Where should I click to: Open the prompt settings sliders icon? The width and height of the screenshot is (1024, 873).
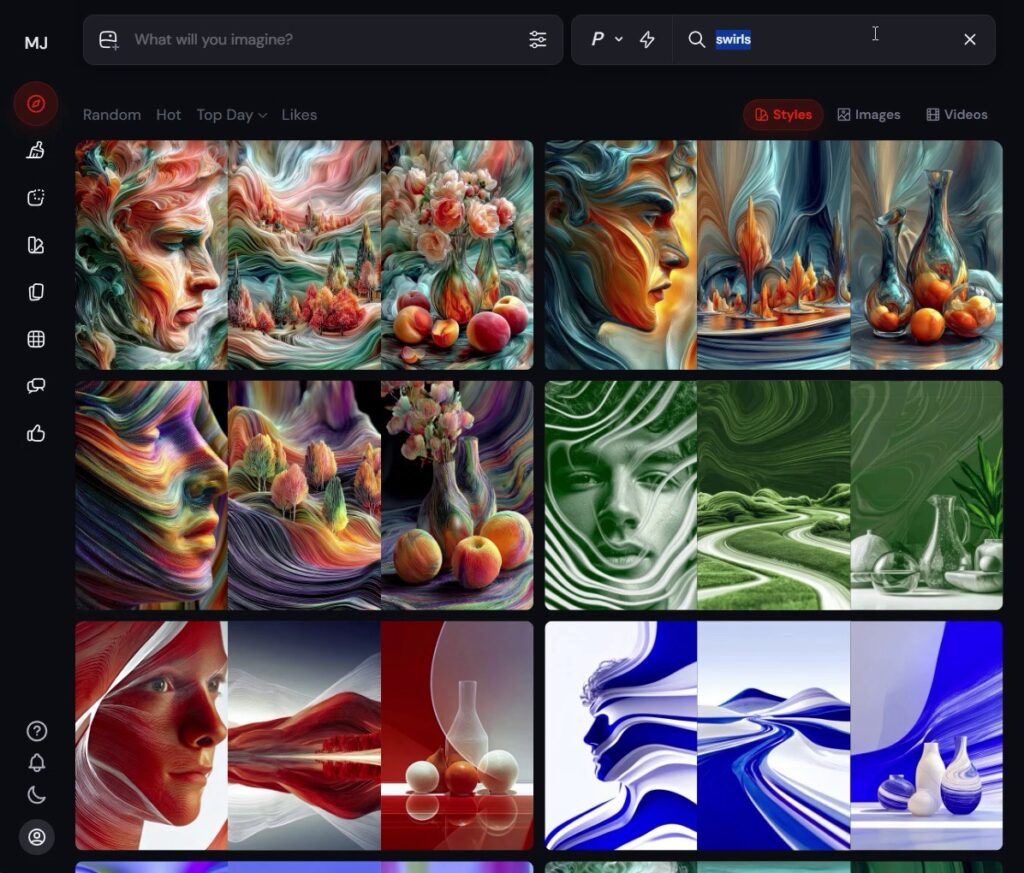[x=538, y=40]
